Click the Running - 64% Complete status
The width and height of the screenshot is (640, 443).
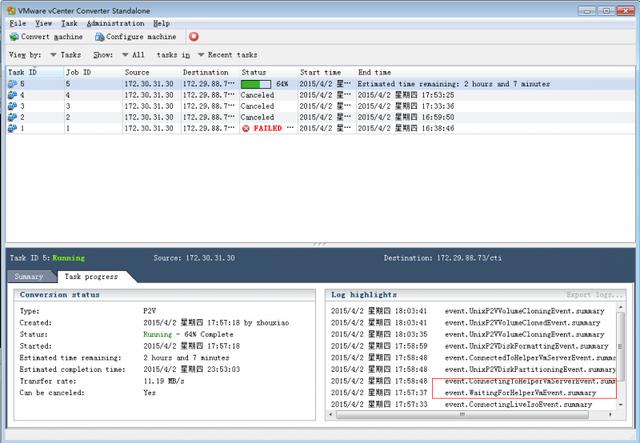click(x=188, y=334)
